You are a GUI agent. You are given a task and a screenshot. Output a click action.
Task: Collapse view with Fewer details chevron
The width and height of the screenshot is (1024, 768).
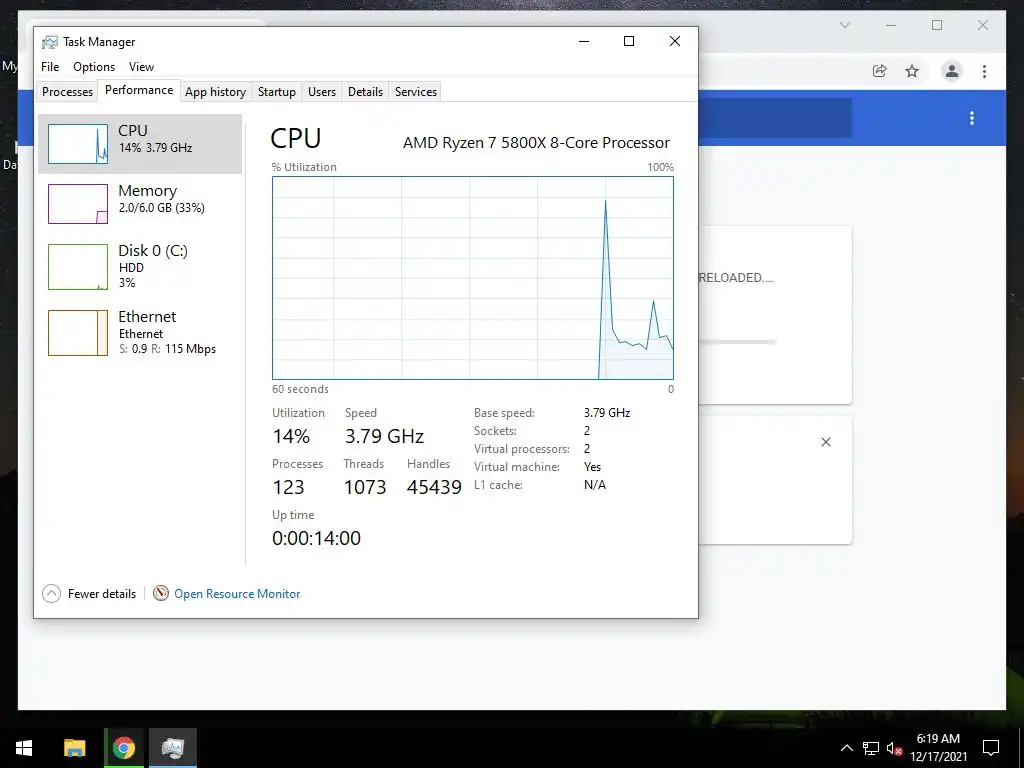pyautogui.click(x=52, y=594)
